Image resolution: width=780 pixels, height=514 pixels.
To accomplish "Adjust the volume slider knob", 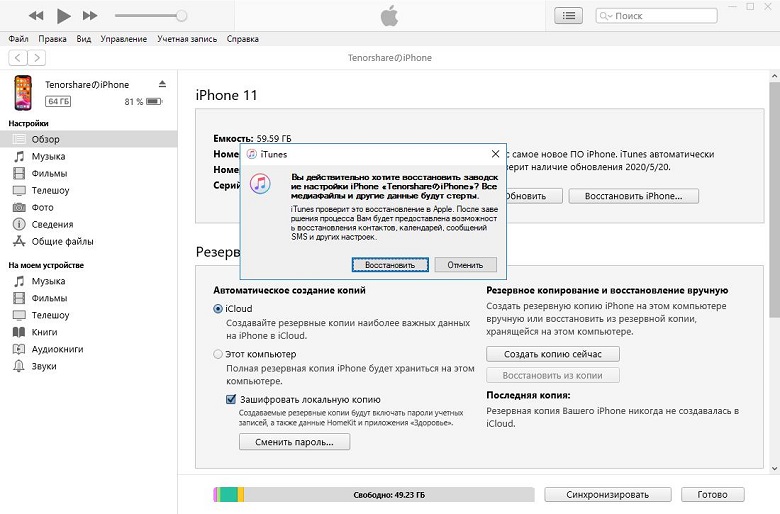I will click(182, 16).
